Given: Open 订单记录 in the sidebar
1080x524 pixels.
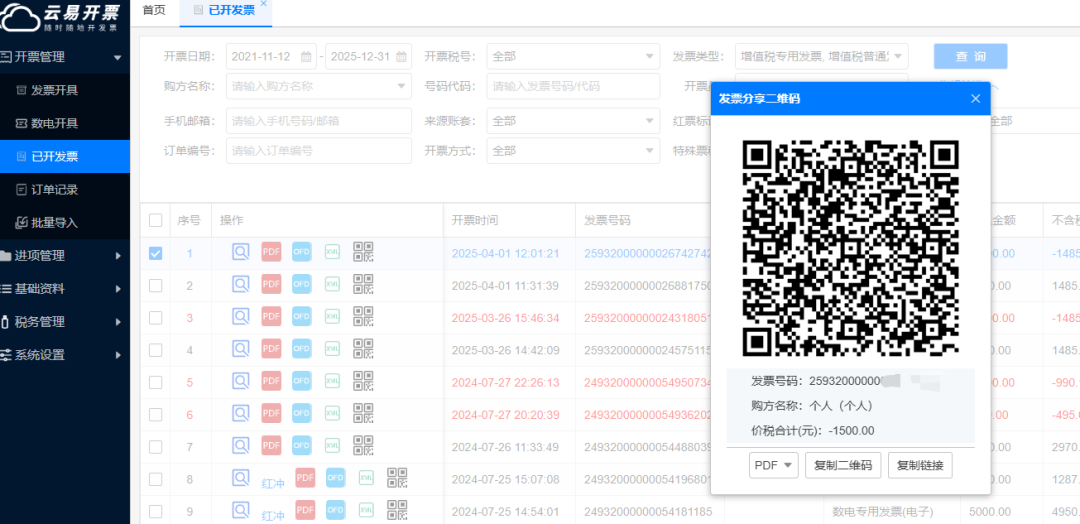Looking at the screenshot, I should pos(54,190).
